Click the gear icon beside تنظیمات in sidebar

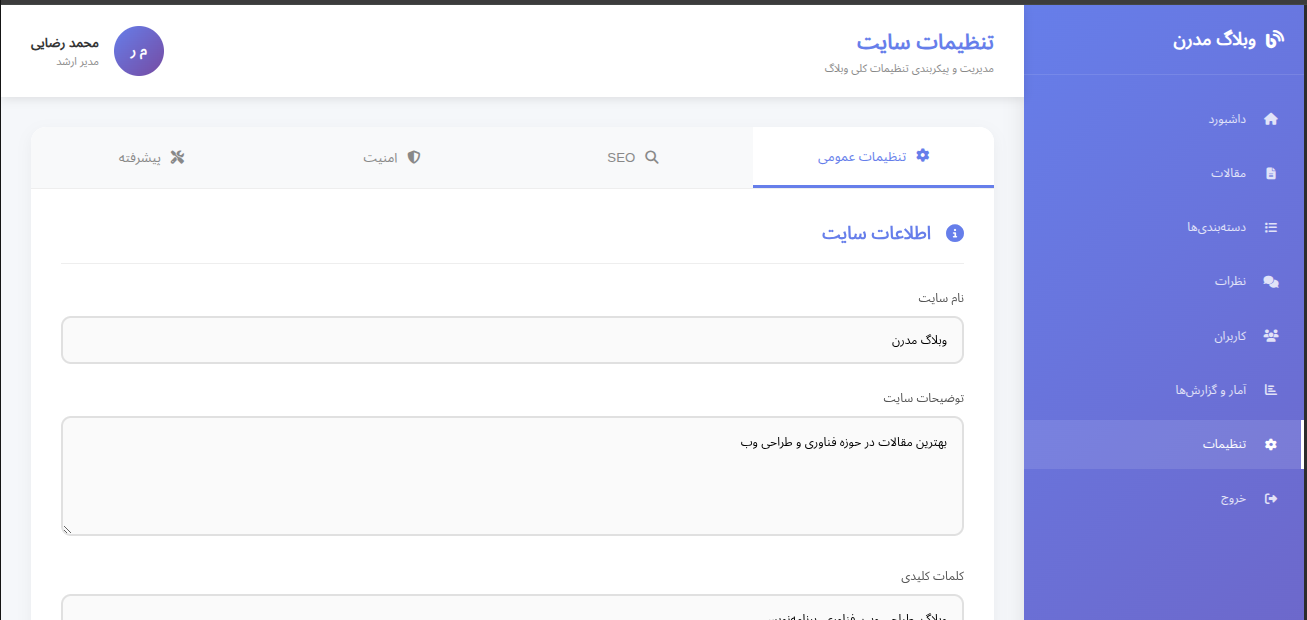pos(1271,444)
